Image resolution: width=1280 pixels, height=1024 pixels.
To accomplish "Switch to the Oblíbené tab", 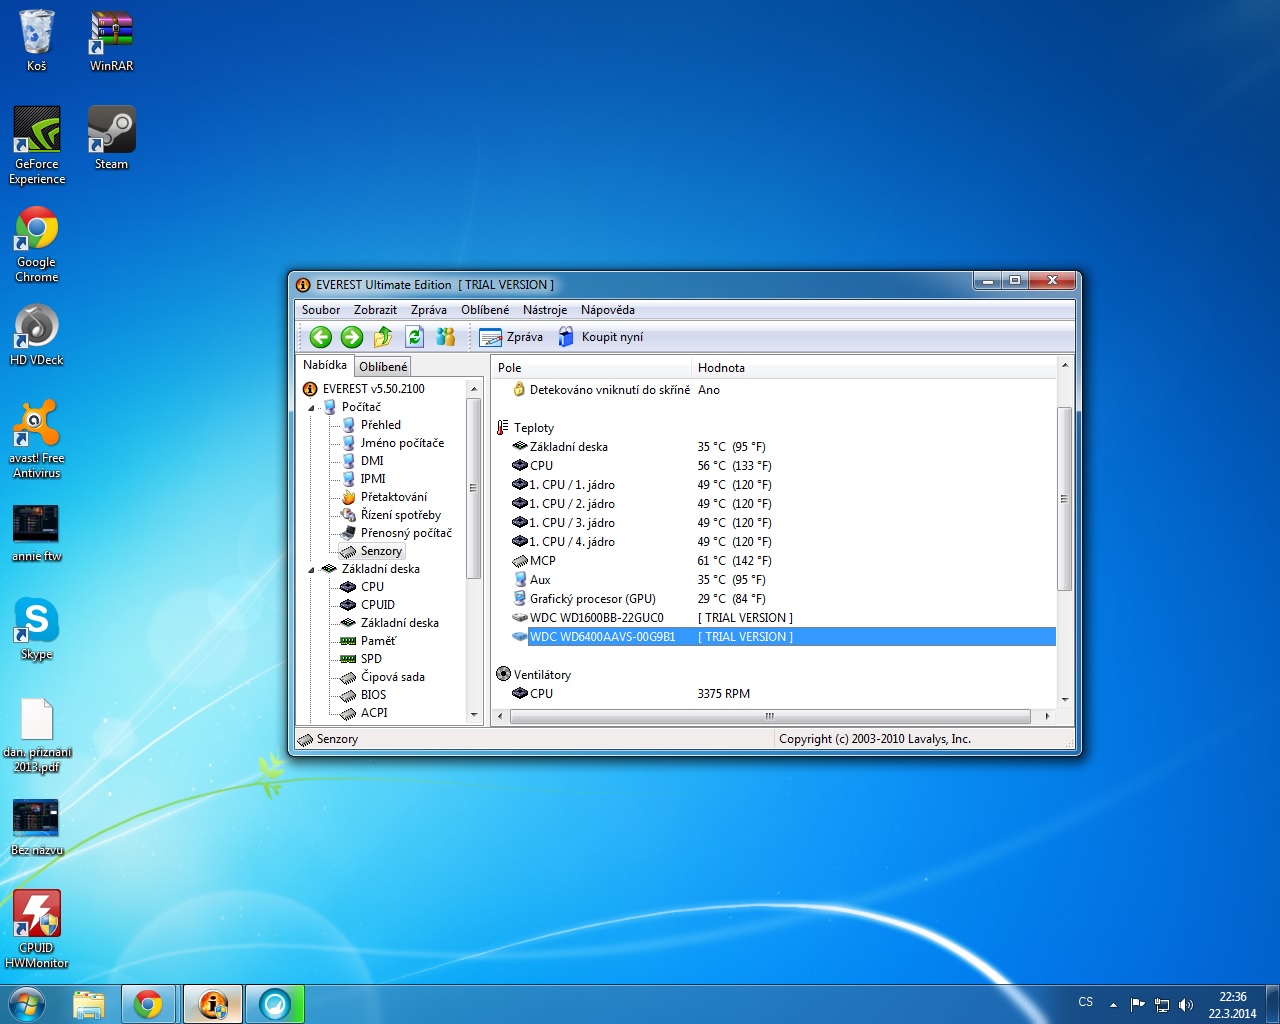I will pyautogui.click(x=383, y=367).
